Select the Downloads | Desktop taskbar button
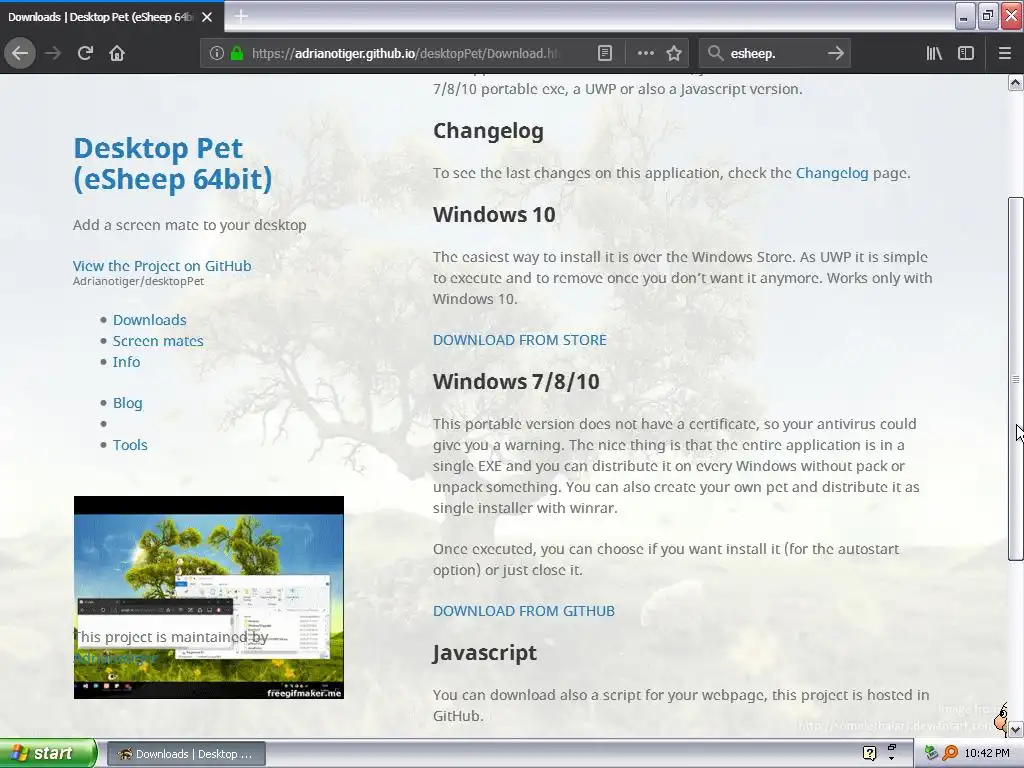The height and width of the screenshot is (768, 1024). 185,754
